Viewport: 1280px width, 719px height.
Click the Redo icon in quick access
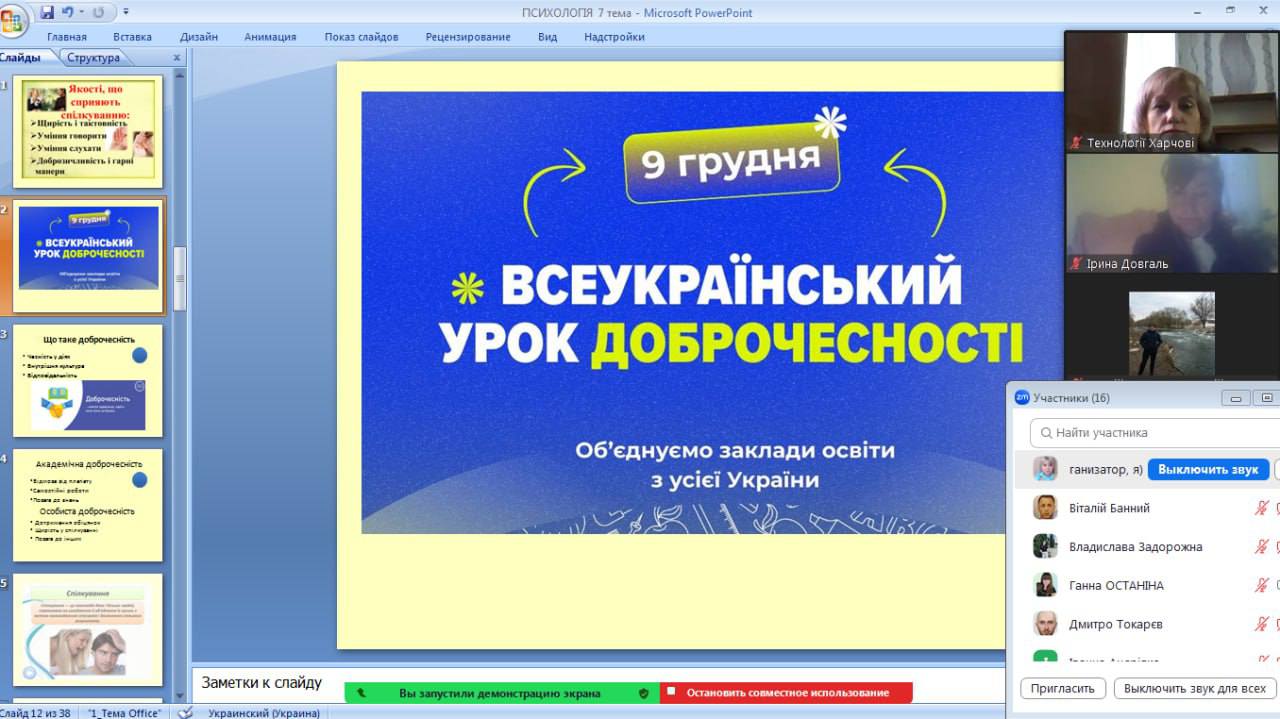click(99, 12)
